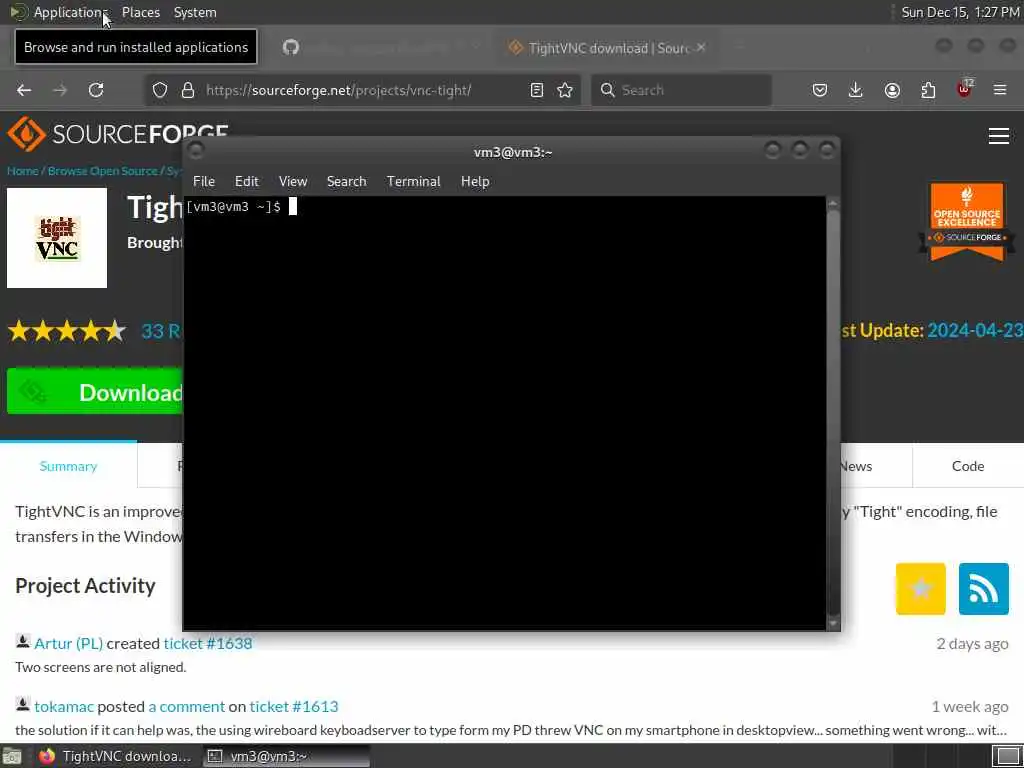This screenshot has width=1024, height=768.
Task: Select the Code tab
Action: pos(967,466)
